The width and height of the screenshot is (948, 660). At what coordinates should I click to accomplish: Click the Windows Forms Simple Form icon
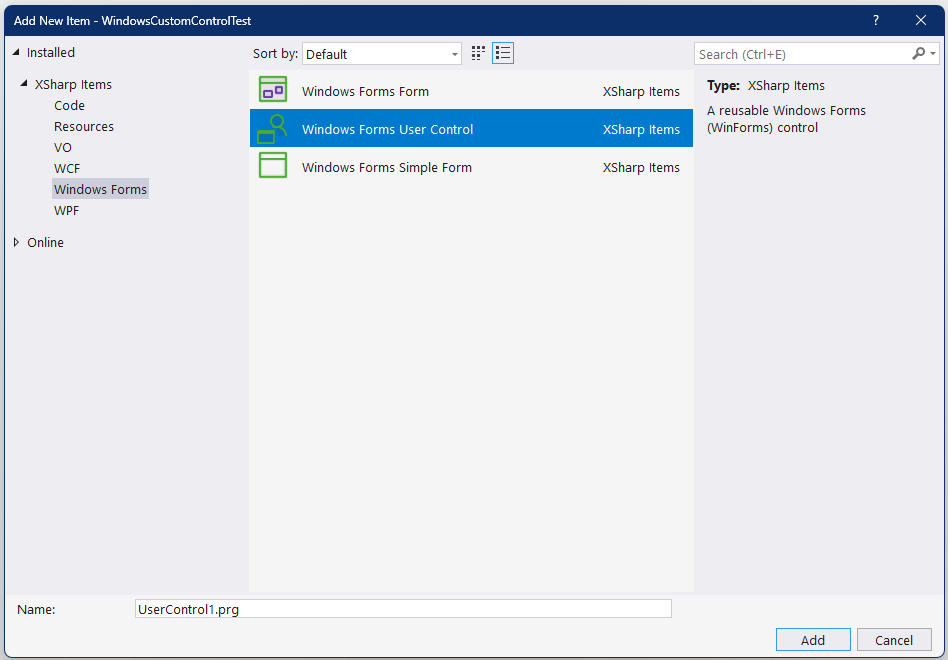click(272, 166)
